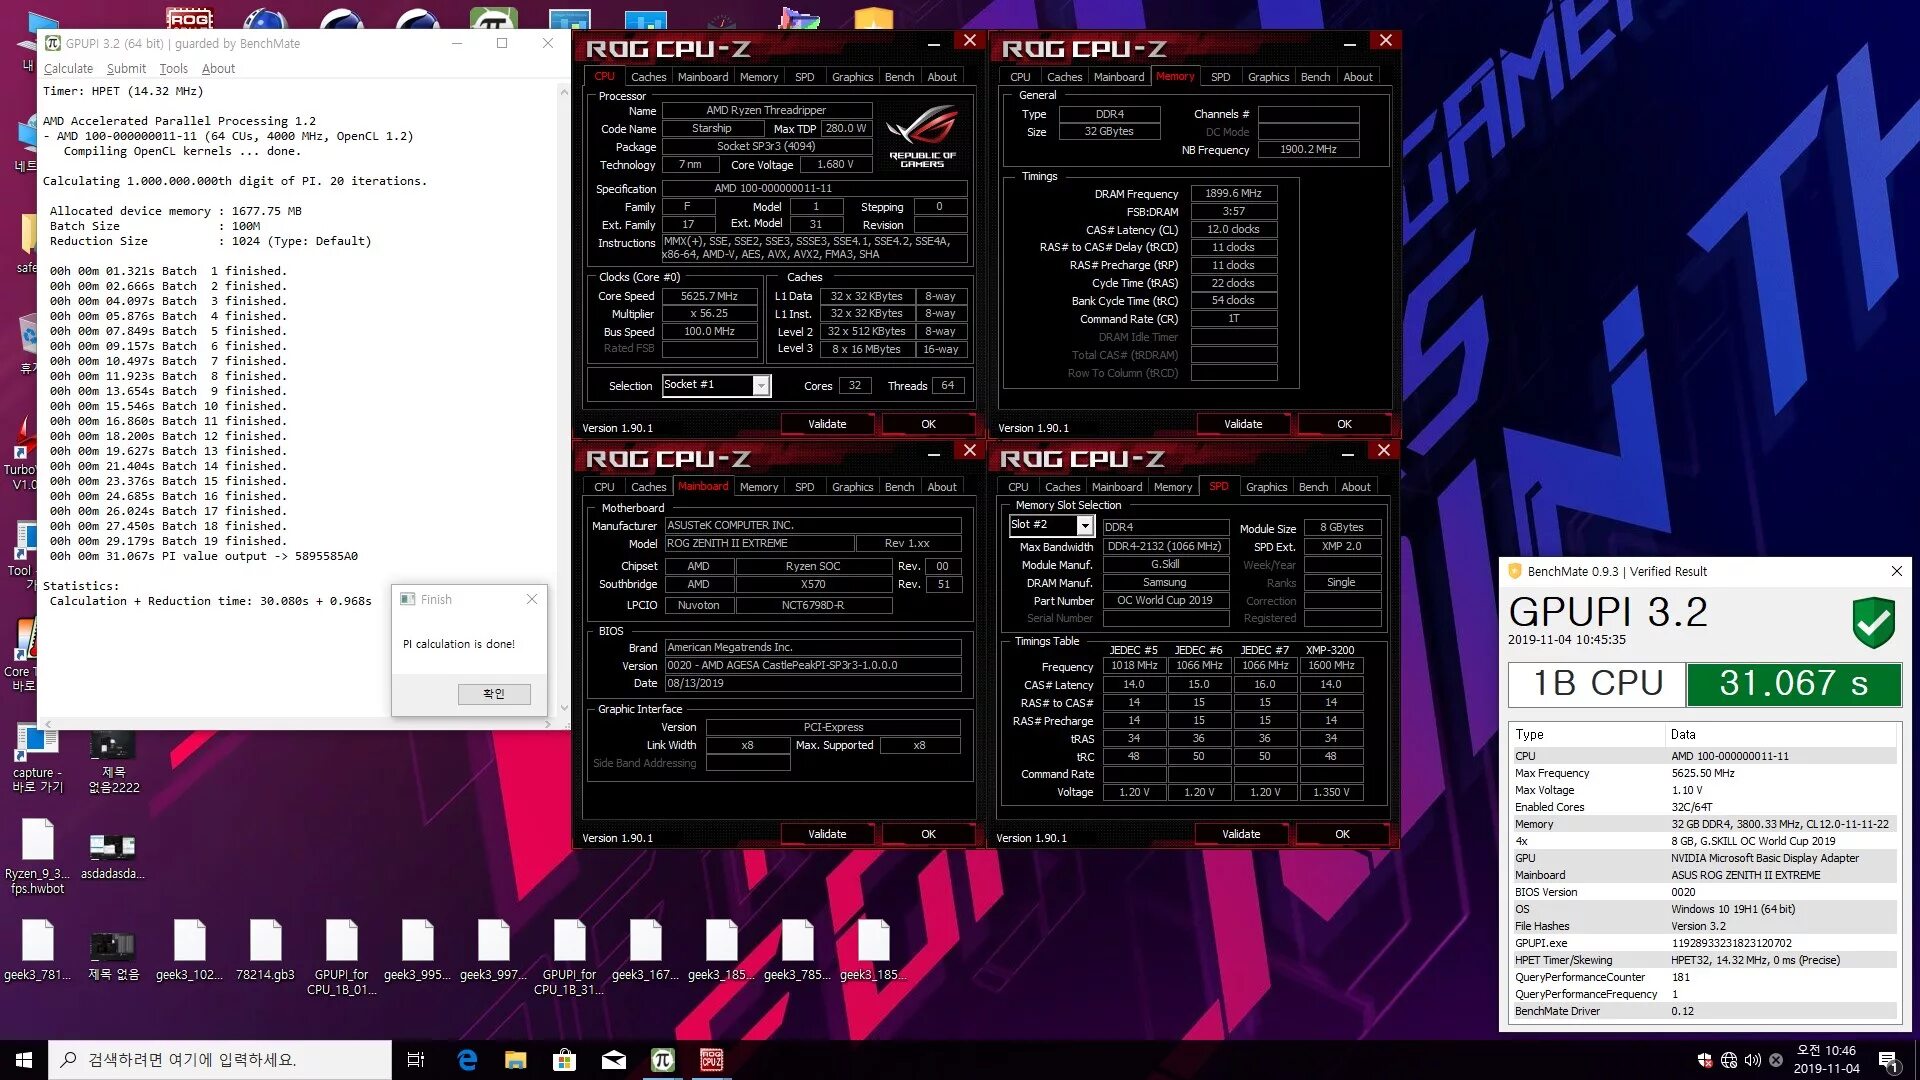1920x1080 pixels.
Task: Open the Tools menu in GPUPI
Action: tap(173, 69)
